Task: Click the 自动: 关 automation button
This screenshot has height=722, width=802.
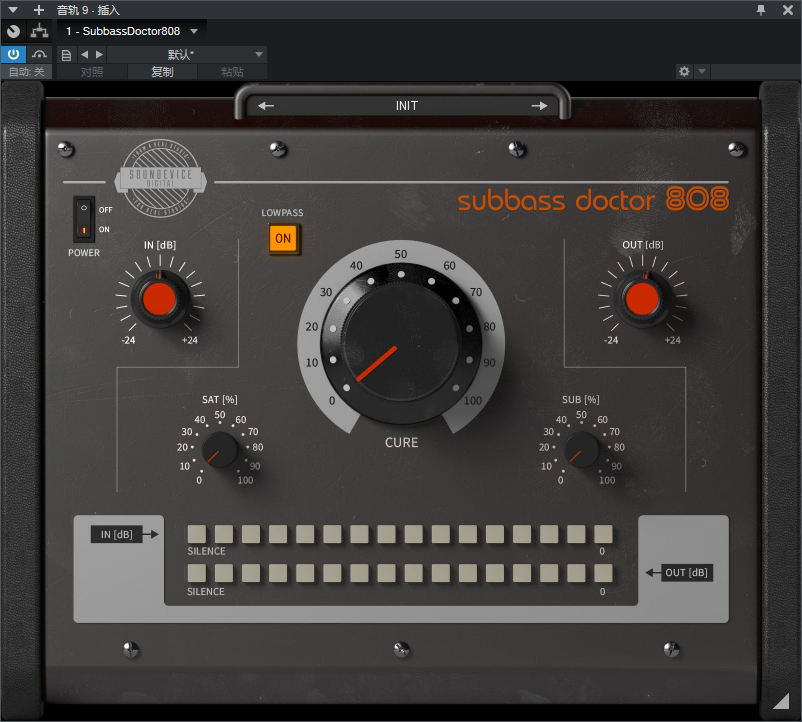Action: [26, 72]
